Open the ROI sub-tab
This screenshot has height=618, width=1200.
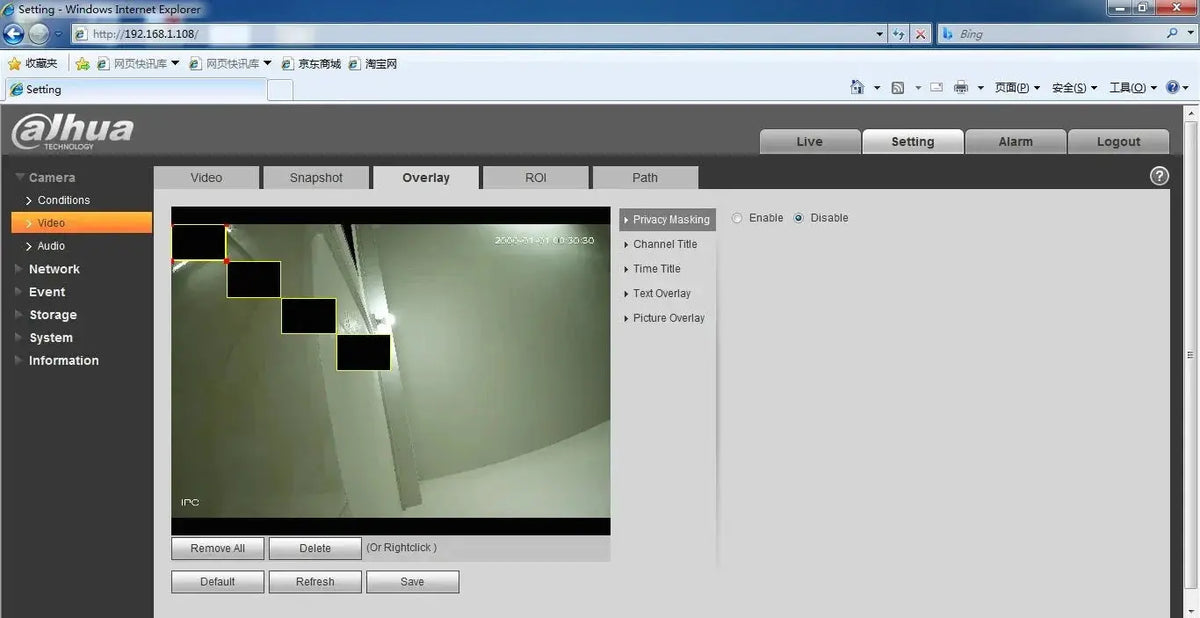[536, 178]
